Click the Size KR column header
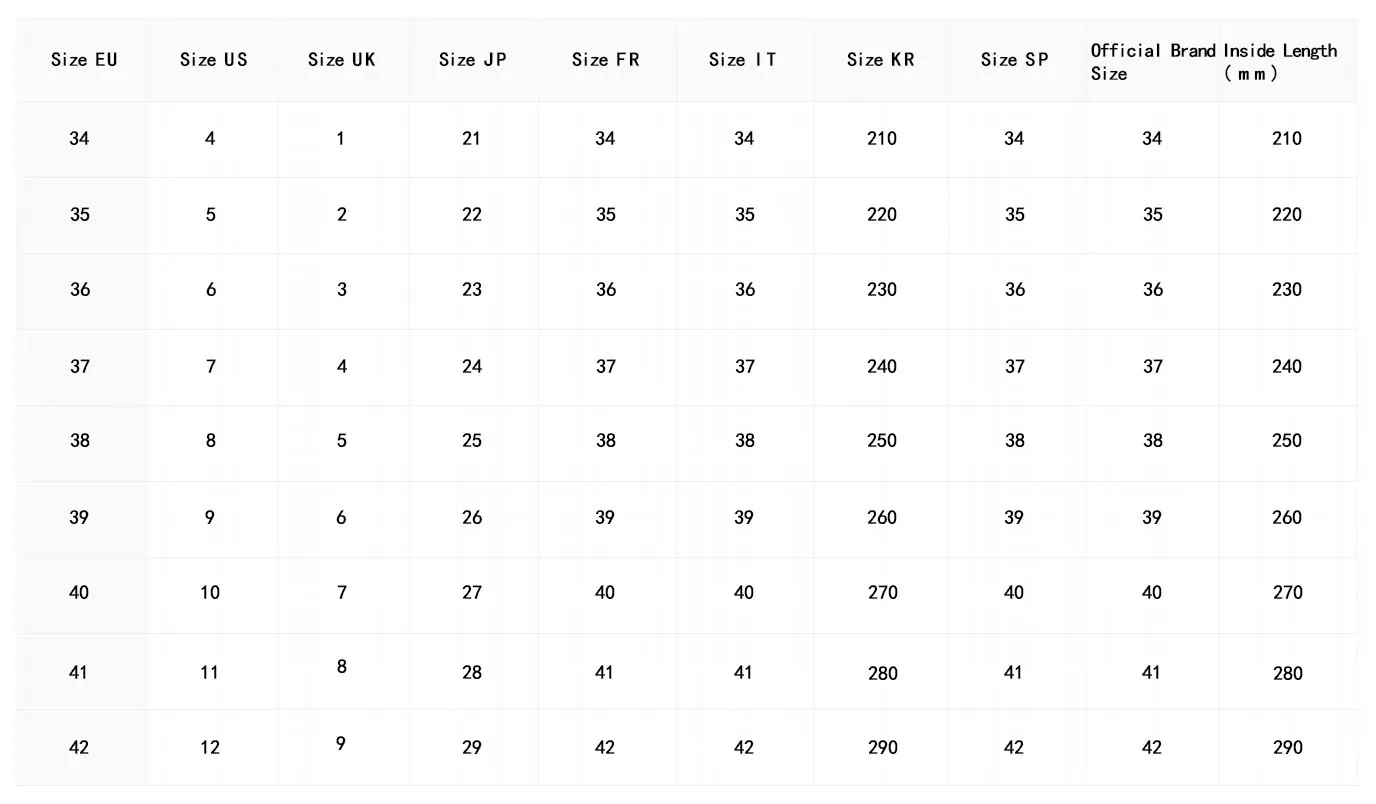The height and width of the screenshot is (804, 1376). coord(880,60)
